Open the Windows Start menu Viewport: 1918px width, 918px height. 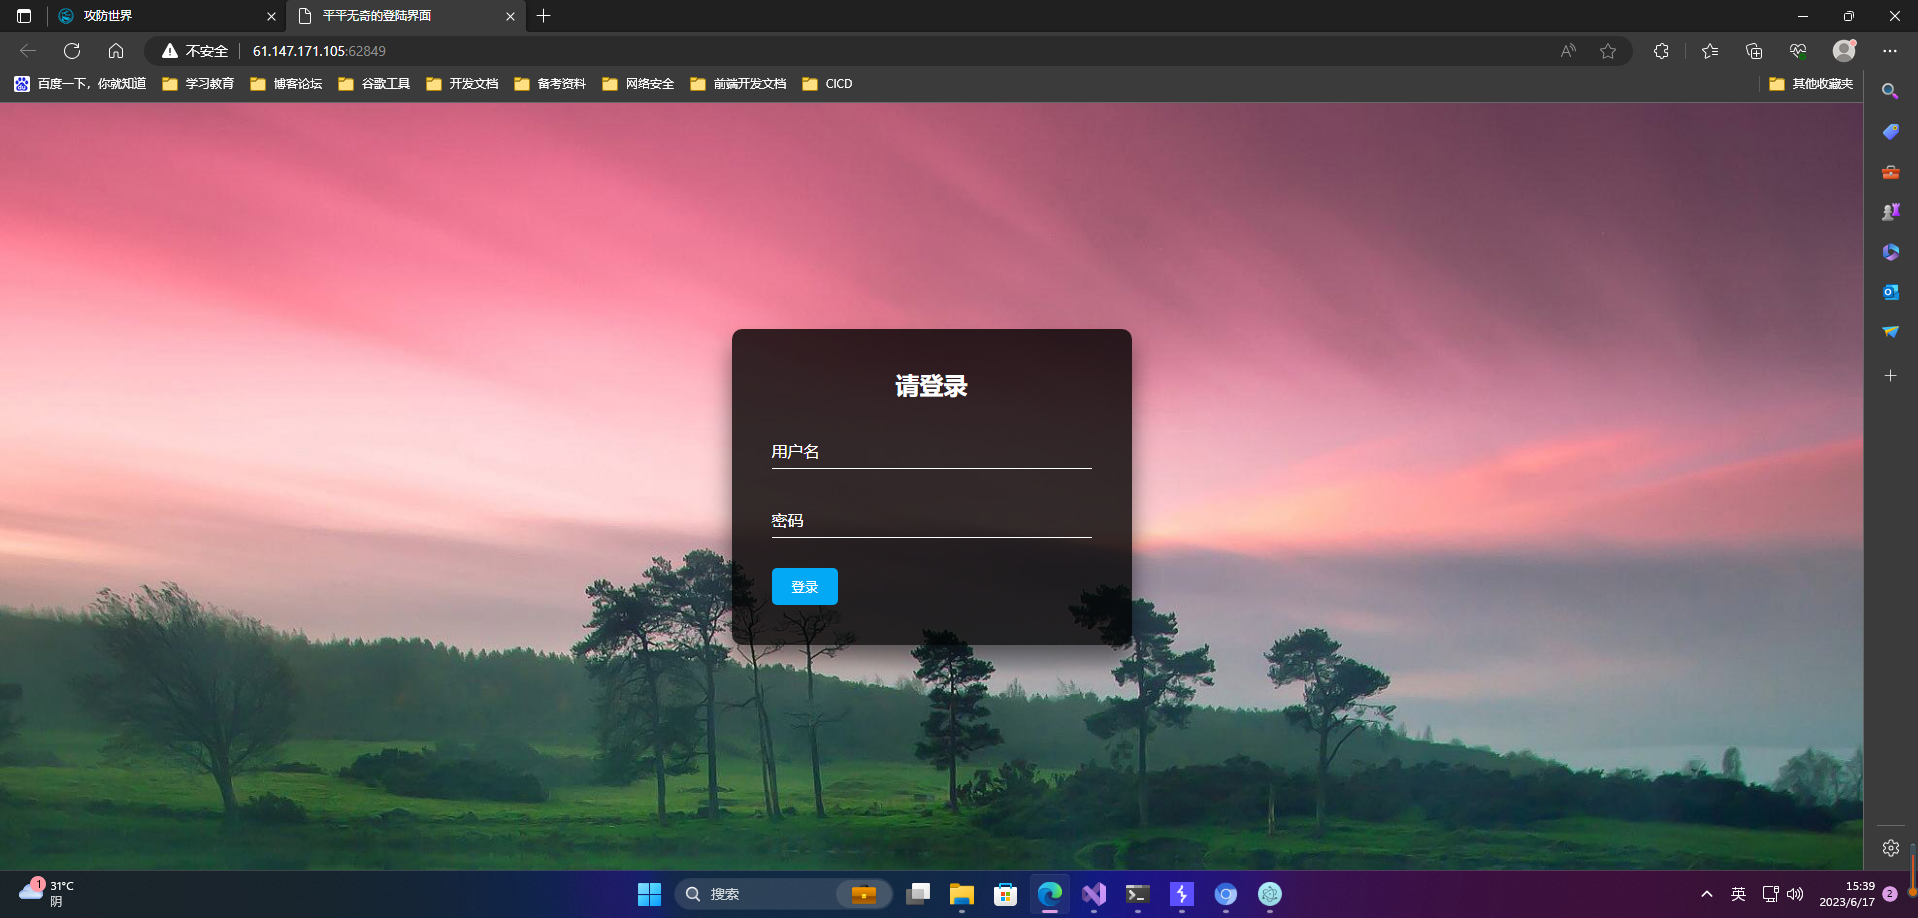(649, 894)
